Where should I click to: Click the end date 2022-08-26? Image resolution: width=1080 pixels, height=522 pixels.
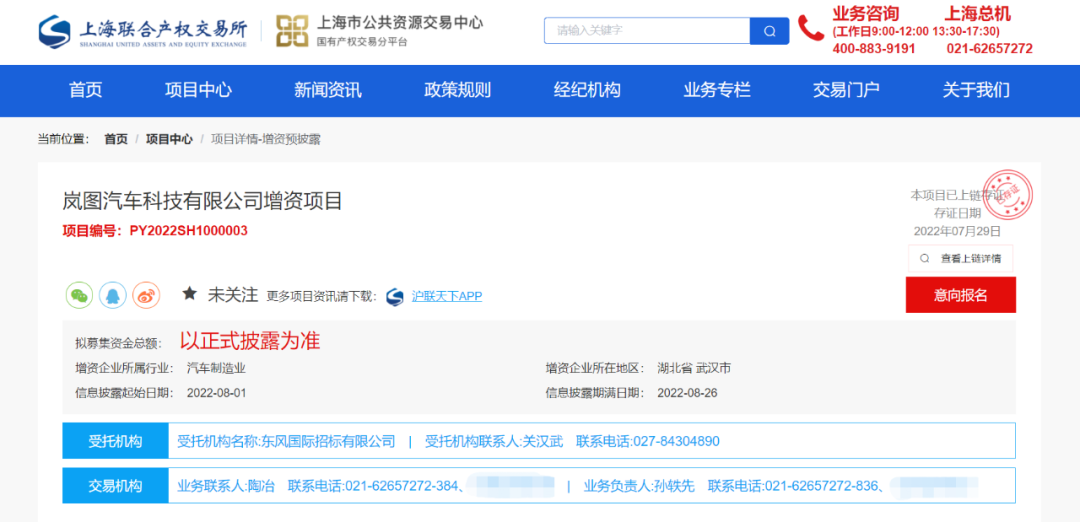pyautogui.click(x=687, y=393)
